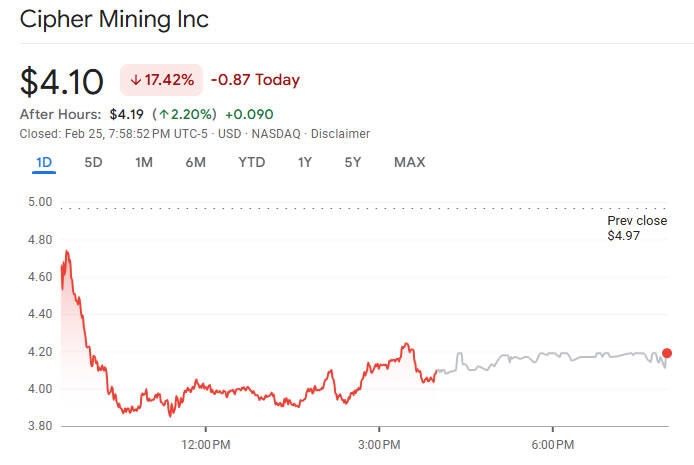Click the Prev close $4.97 label
The image size is (694, 465).
(636, 228)
